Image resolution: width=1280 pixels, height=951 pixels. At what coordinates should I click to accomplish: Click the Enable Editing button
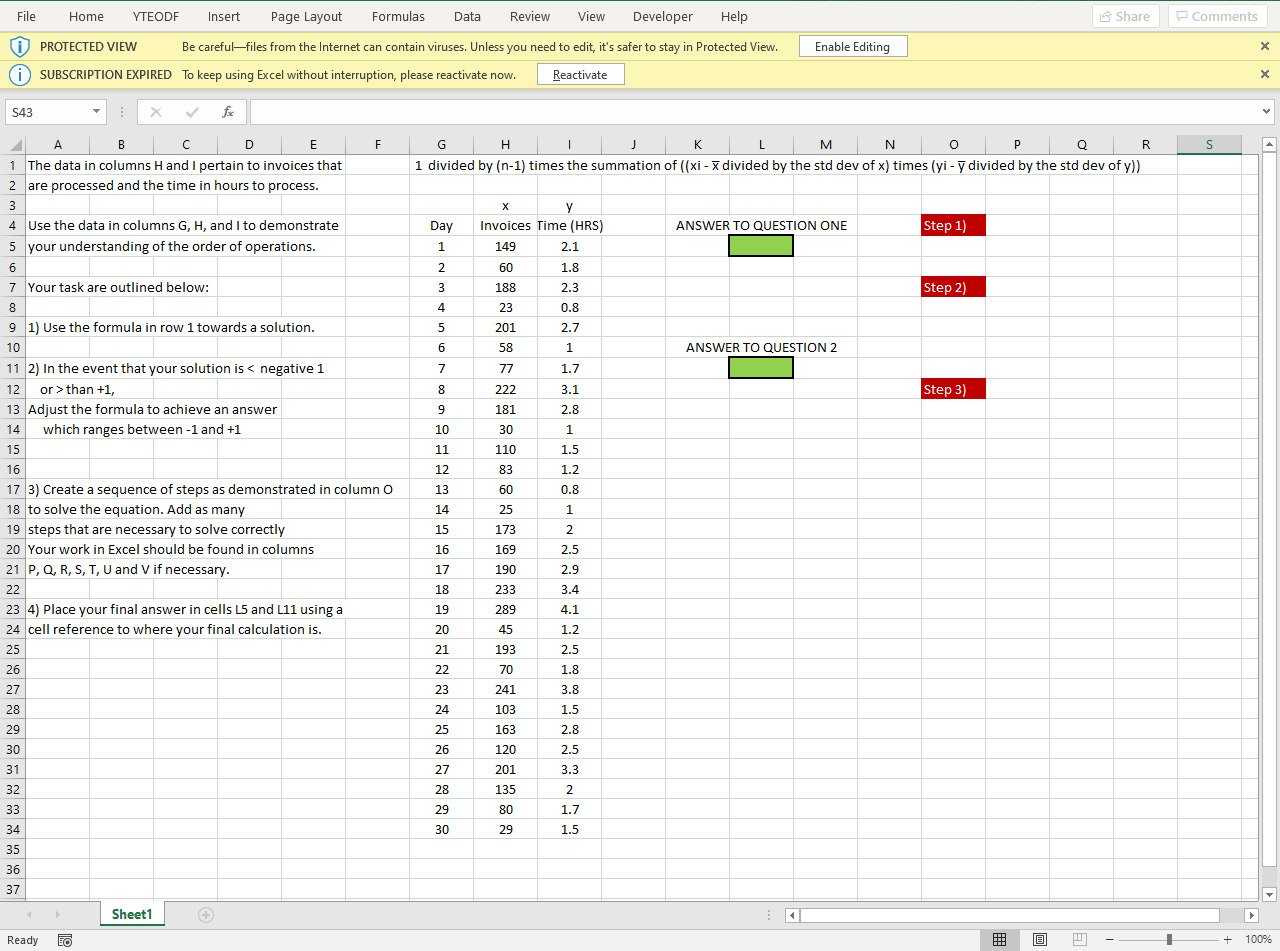tap(852, 45)
